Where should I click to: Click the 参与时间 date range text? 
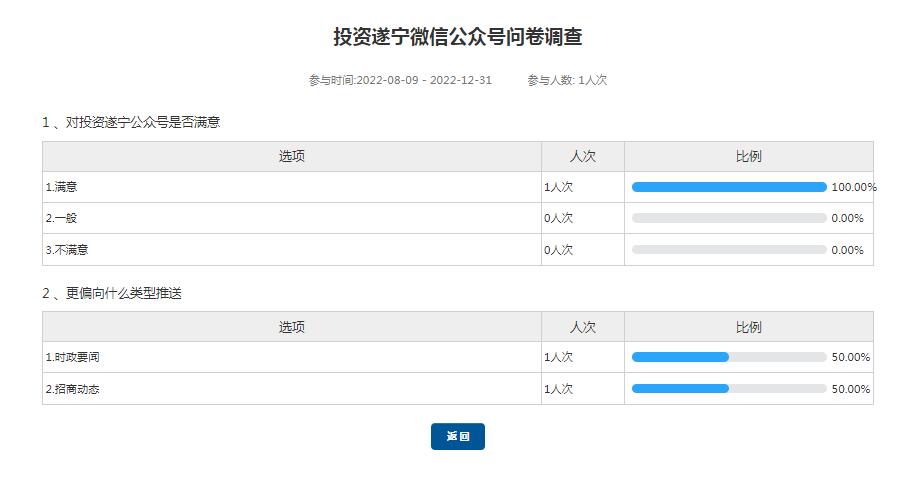click(400, 80)
